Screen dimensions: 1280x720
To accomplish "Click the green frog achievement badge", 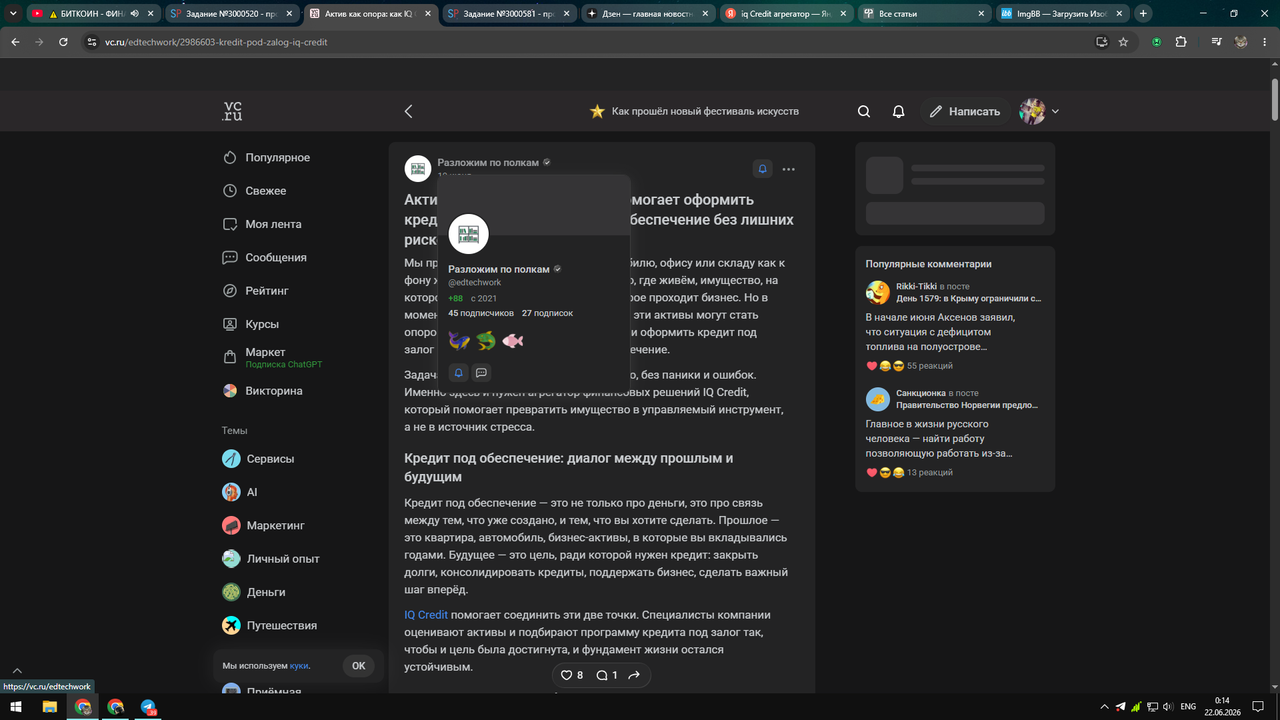I will pyautogui.click(x=486, y=341).
